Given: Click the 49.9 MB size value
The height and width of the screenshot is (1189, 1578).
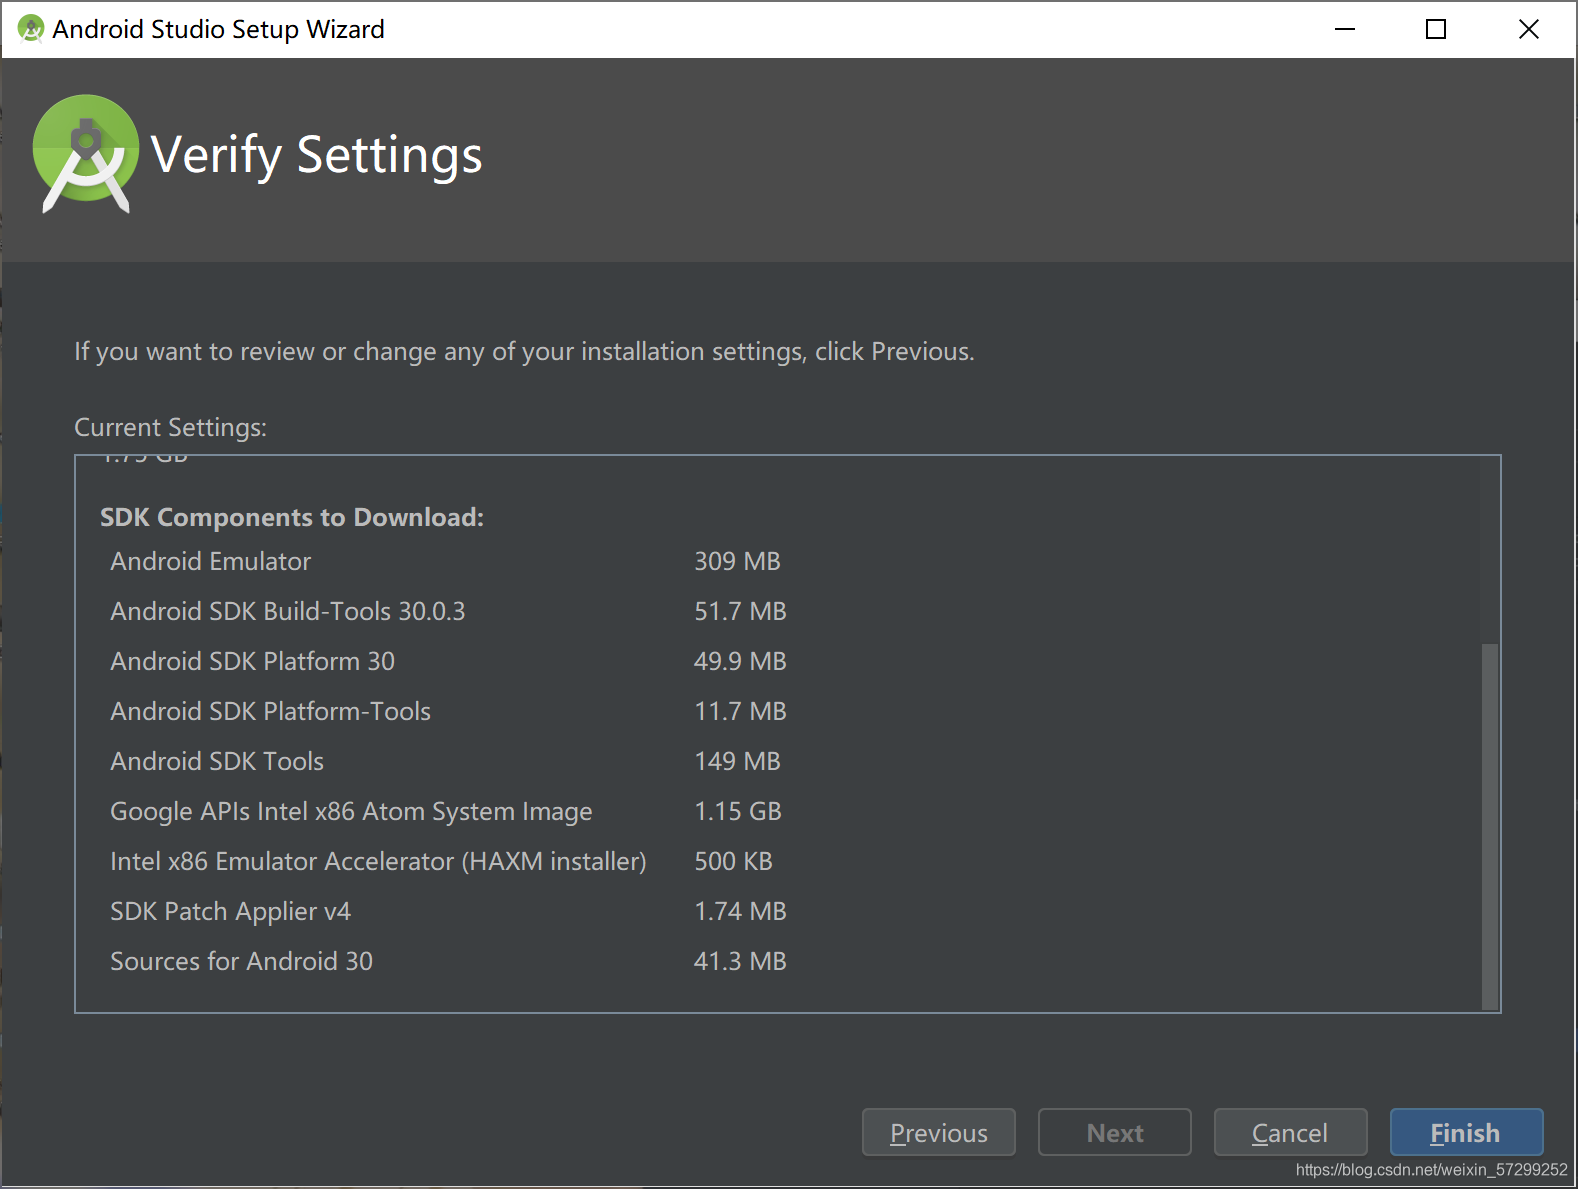Looking at the screenshot, I should (740, 661).
